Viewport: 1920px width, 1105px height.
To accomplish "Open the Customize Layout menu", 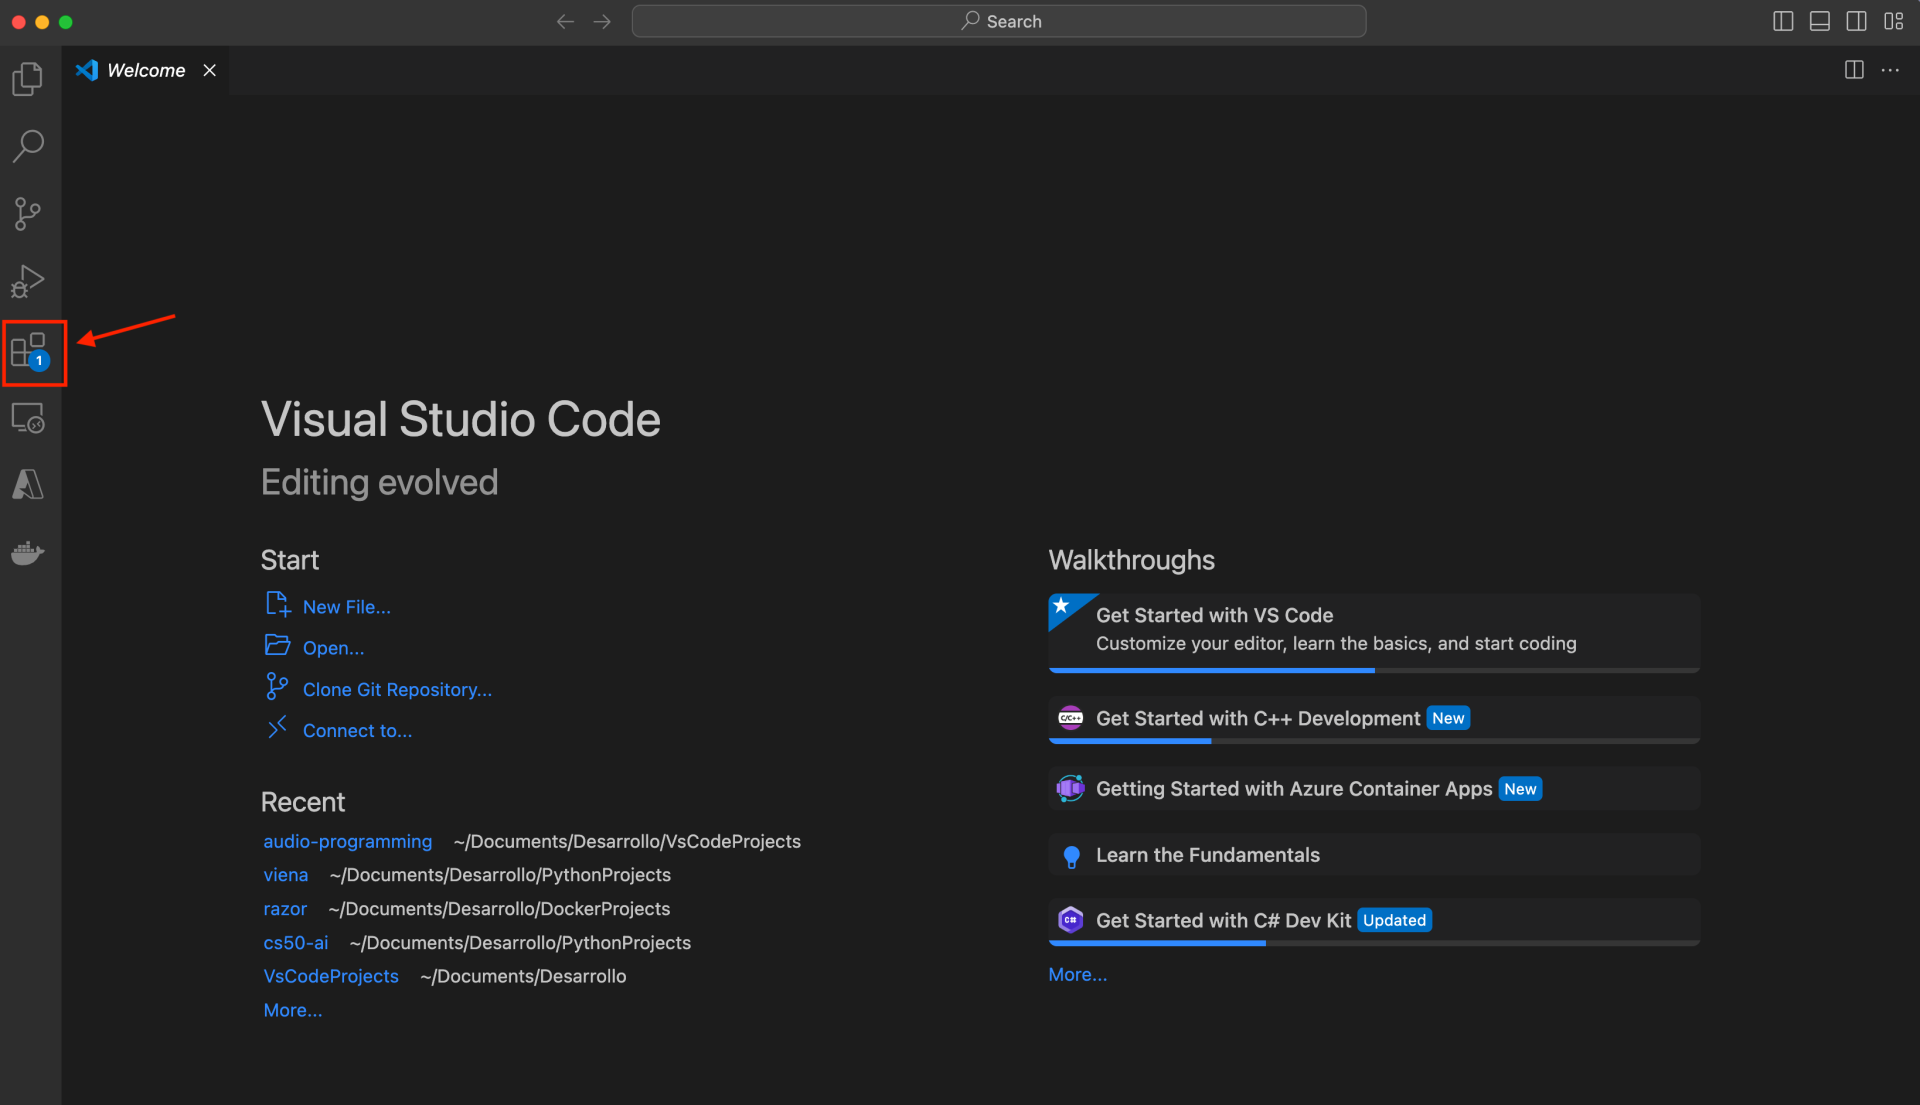I will [1894, 21].
